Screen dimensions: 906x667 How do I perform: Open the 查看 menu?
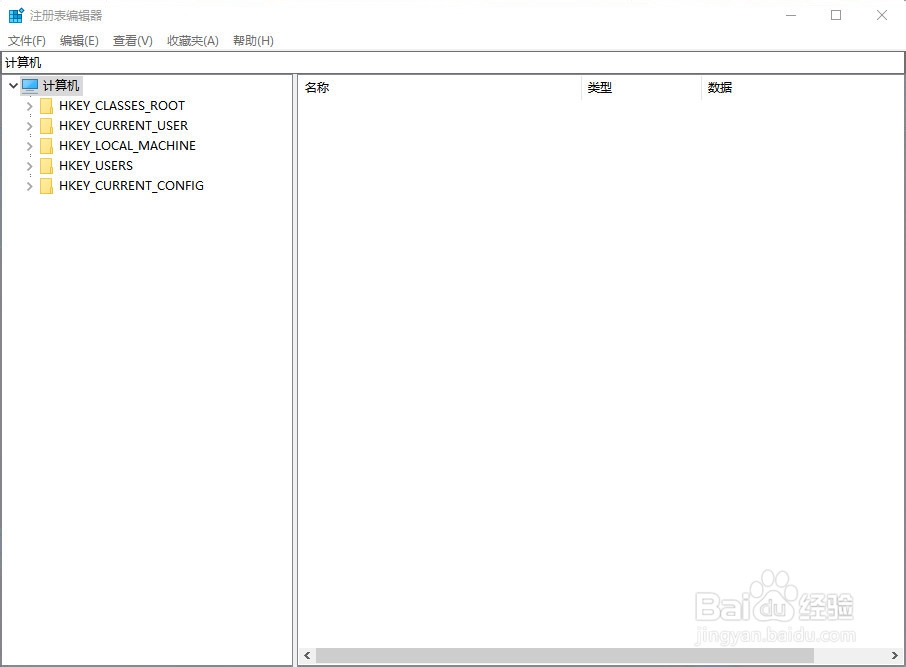tap(131, 40)
